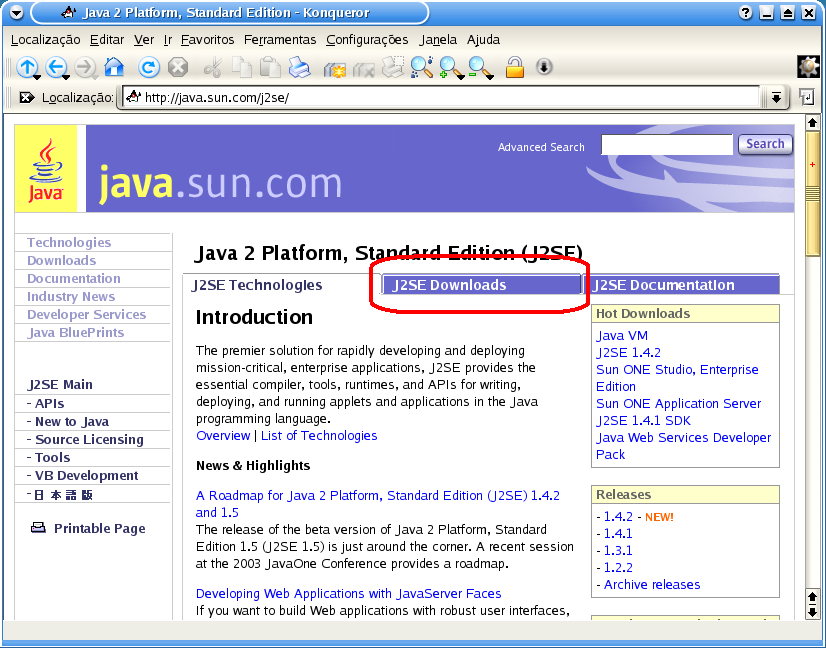Open the Favoritos menu
The width and height of the screenshot is (826, 648).
coord(208,40)
